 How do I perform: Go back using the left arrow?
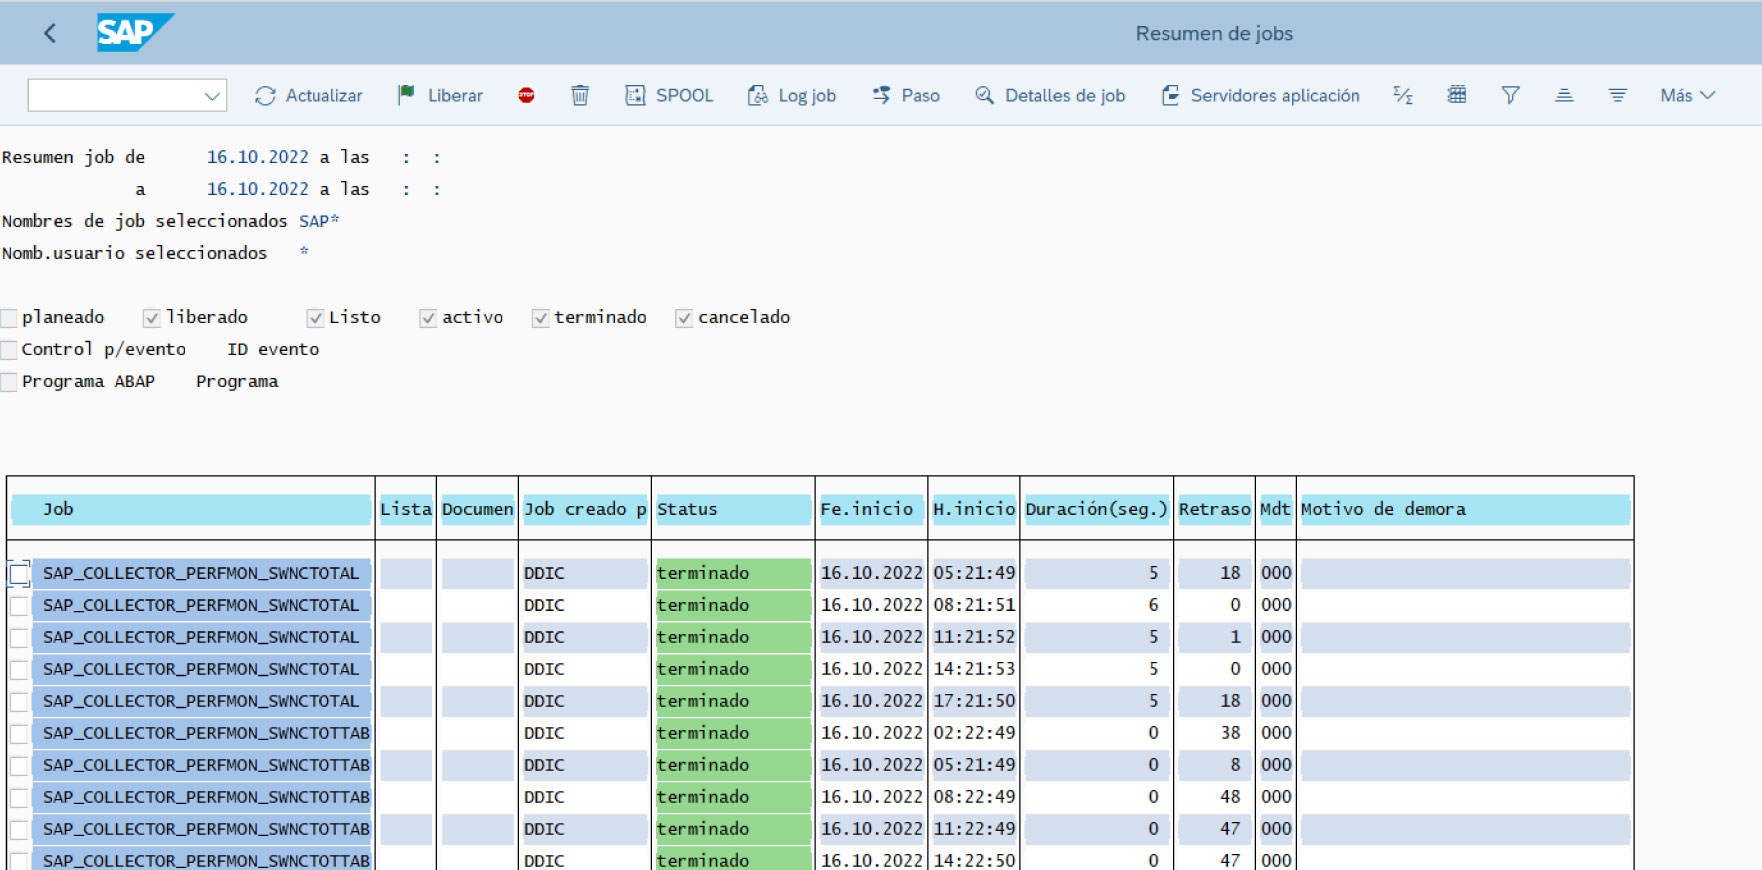click(x=50, y=33)
